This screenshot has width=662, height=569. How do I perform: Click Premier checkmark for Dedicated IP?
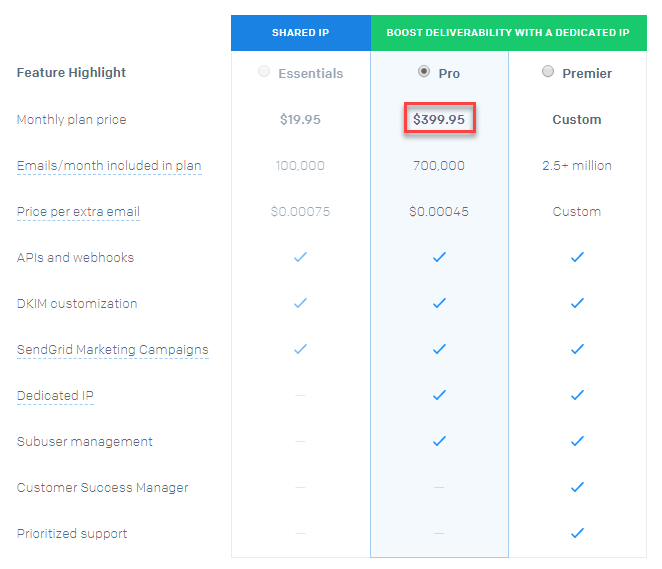tap(577, 395)
